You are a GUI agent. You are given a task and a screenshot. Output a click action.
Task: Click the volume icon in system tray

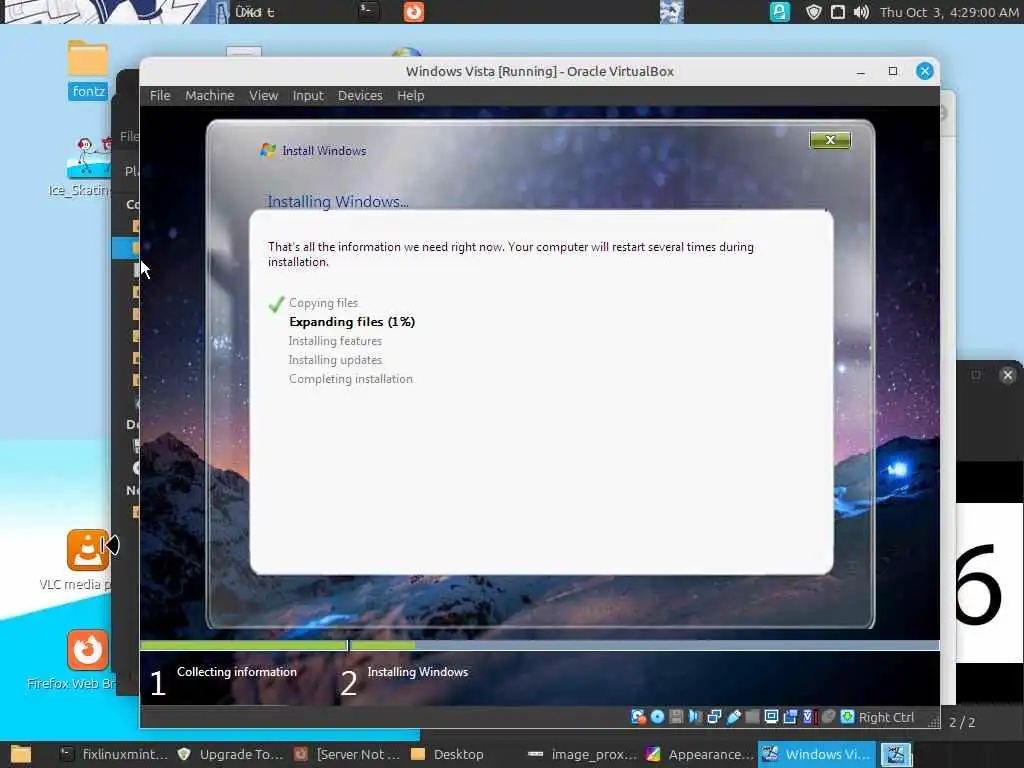861,12
